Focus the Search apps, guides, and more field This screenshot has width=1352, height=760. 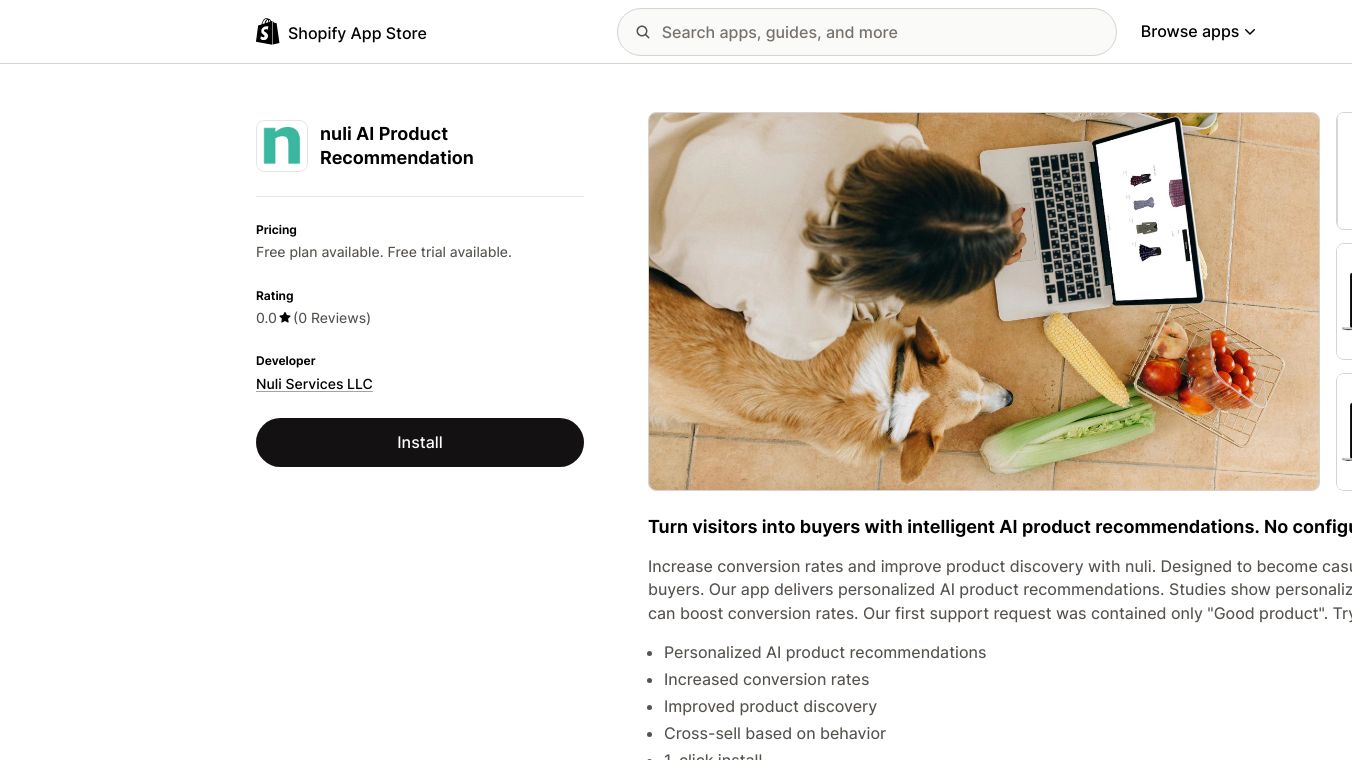pyautogui.click(x=866, y=32)
